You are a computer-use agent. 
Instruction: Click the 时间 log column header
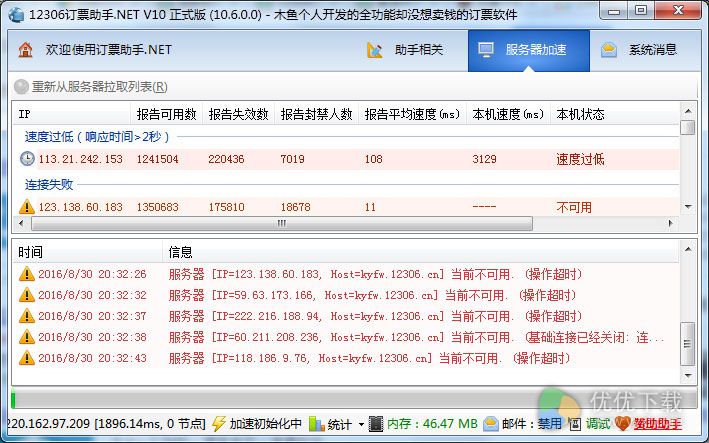(x=88, y=252)
